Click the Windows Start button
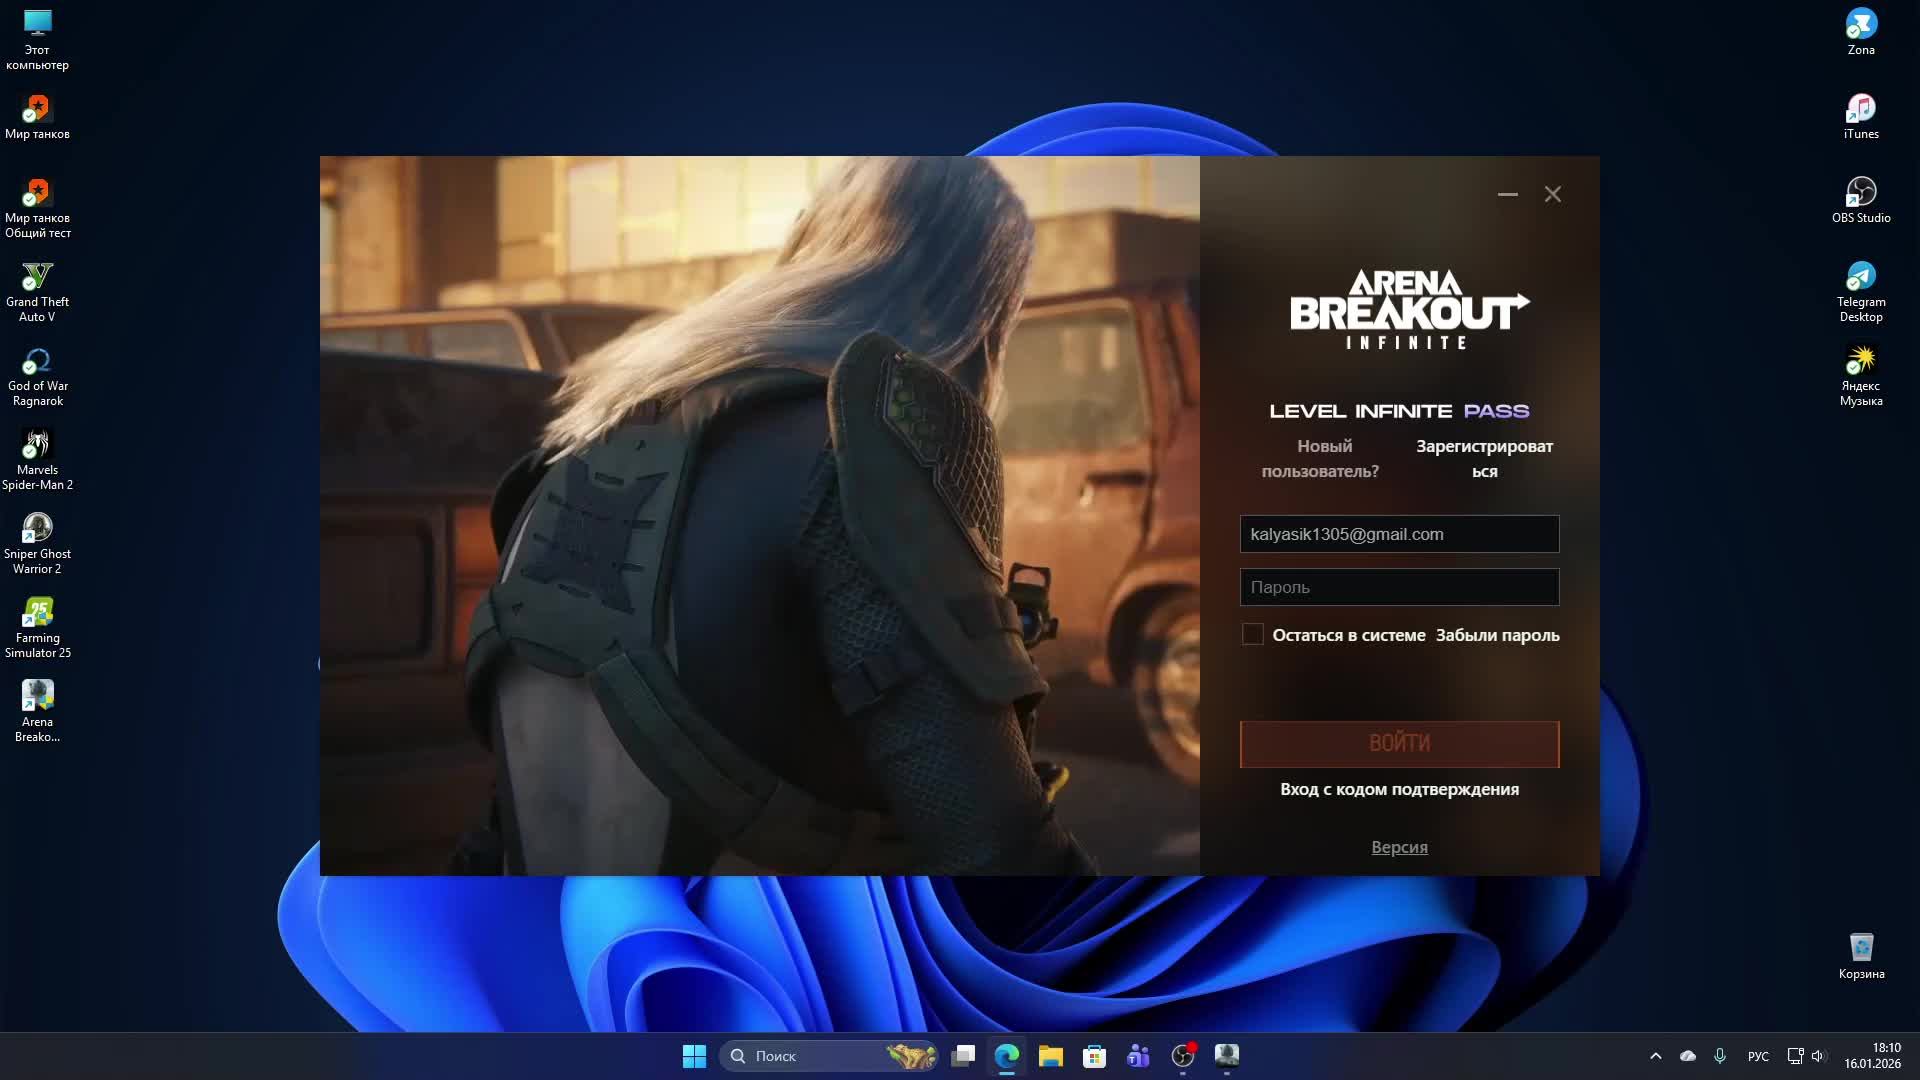Image resolution: width=1920 pixels, height=1080 pixels. (x=694, y=1056)
